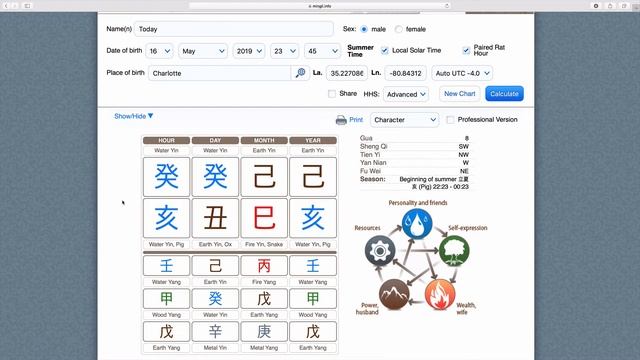
Task: Click the year stem Earth Yin character
Action: coord(313,177)
